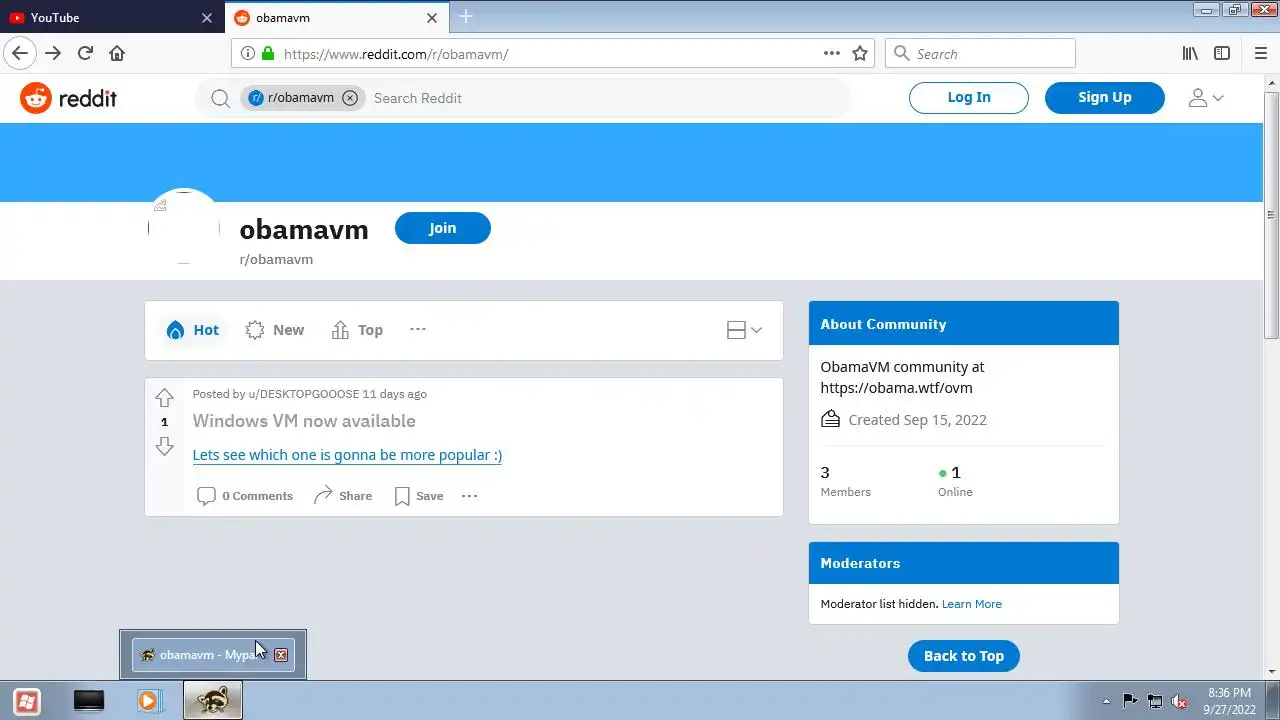Close the YouTube tab
This screenshot has height=720, width=1280.
(207, 18)
